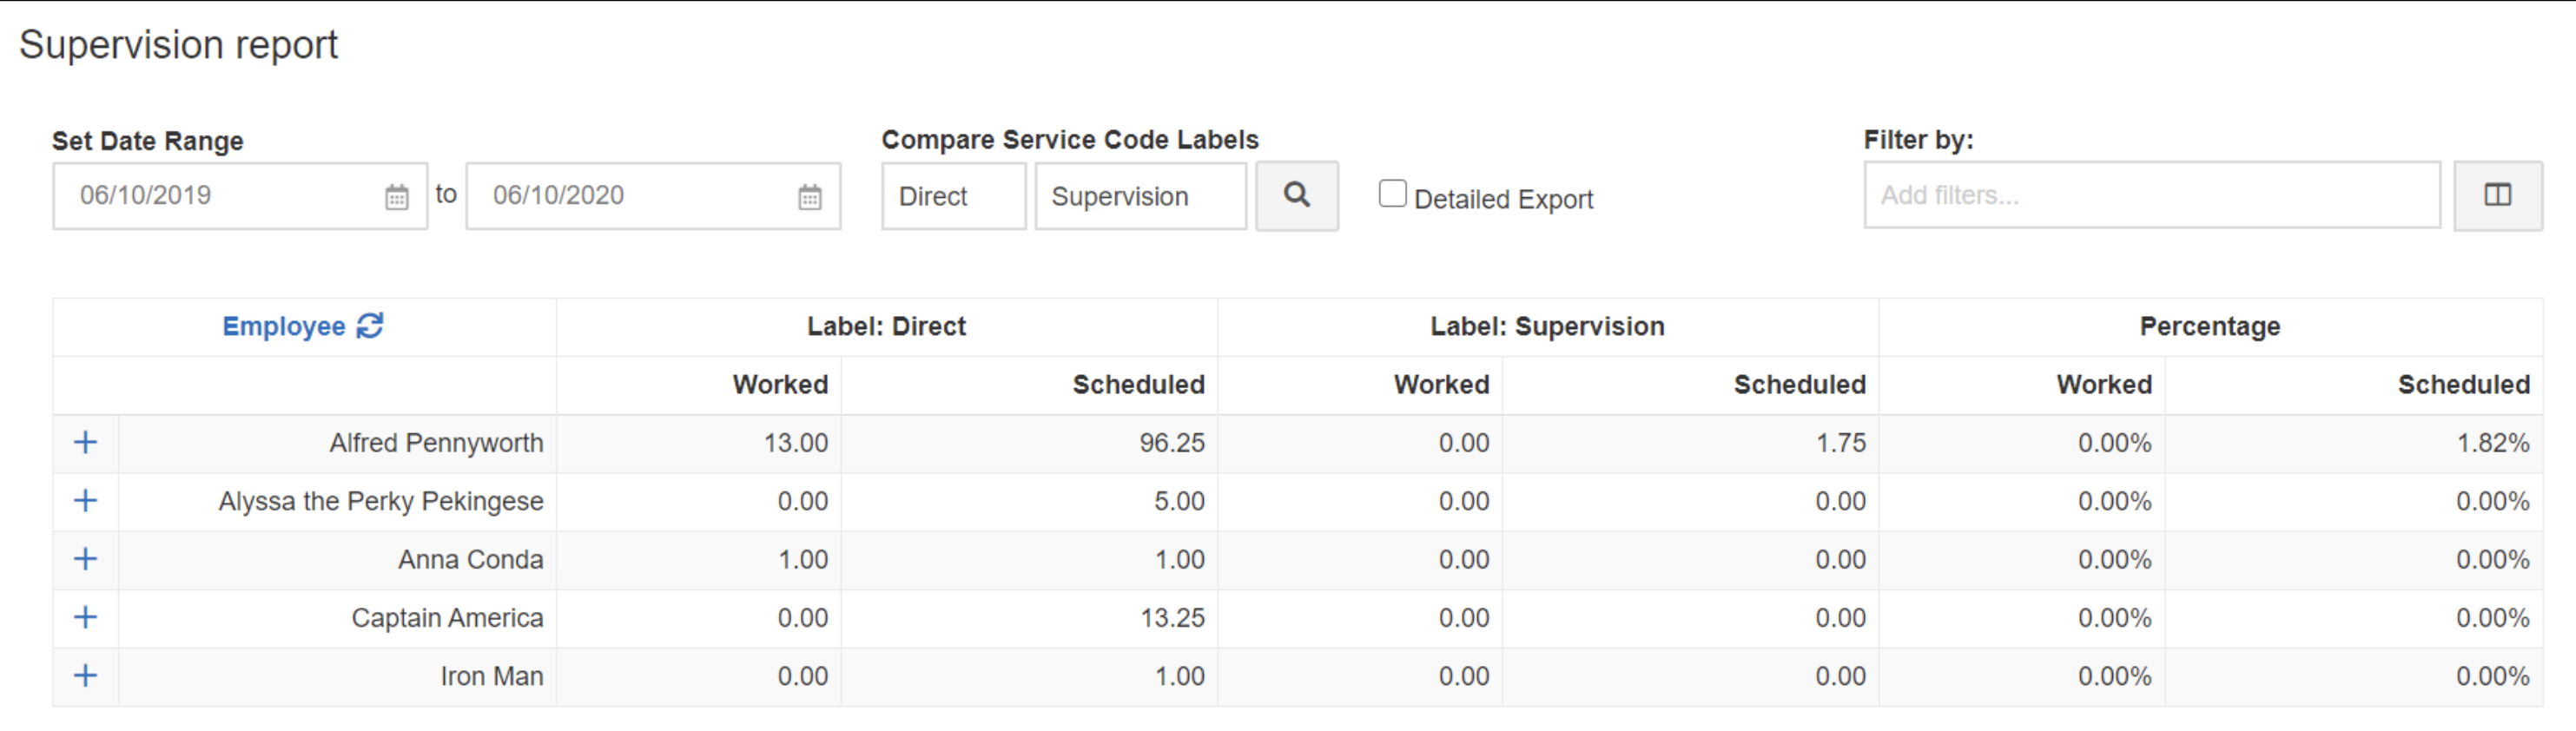Open the column layout toggle button
Image resolution: width=2576 pixels, height=731 pixels.
(2497, 196)
